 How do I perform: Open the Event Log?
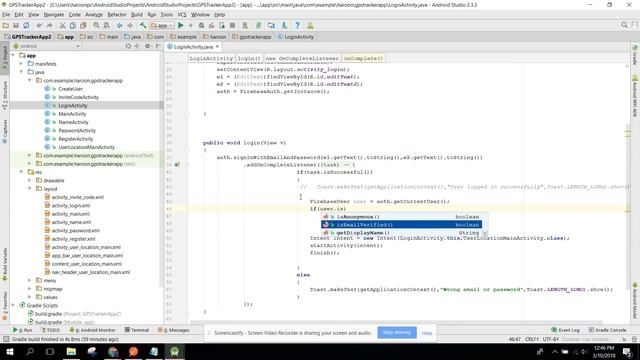coord(565,330)
